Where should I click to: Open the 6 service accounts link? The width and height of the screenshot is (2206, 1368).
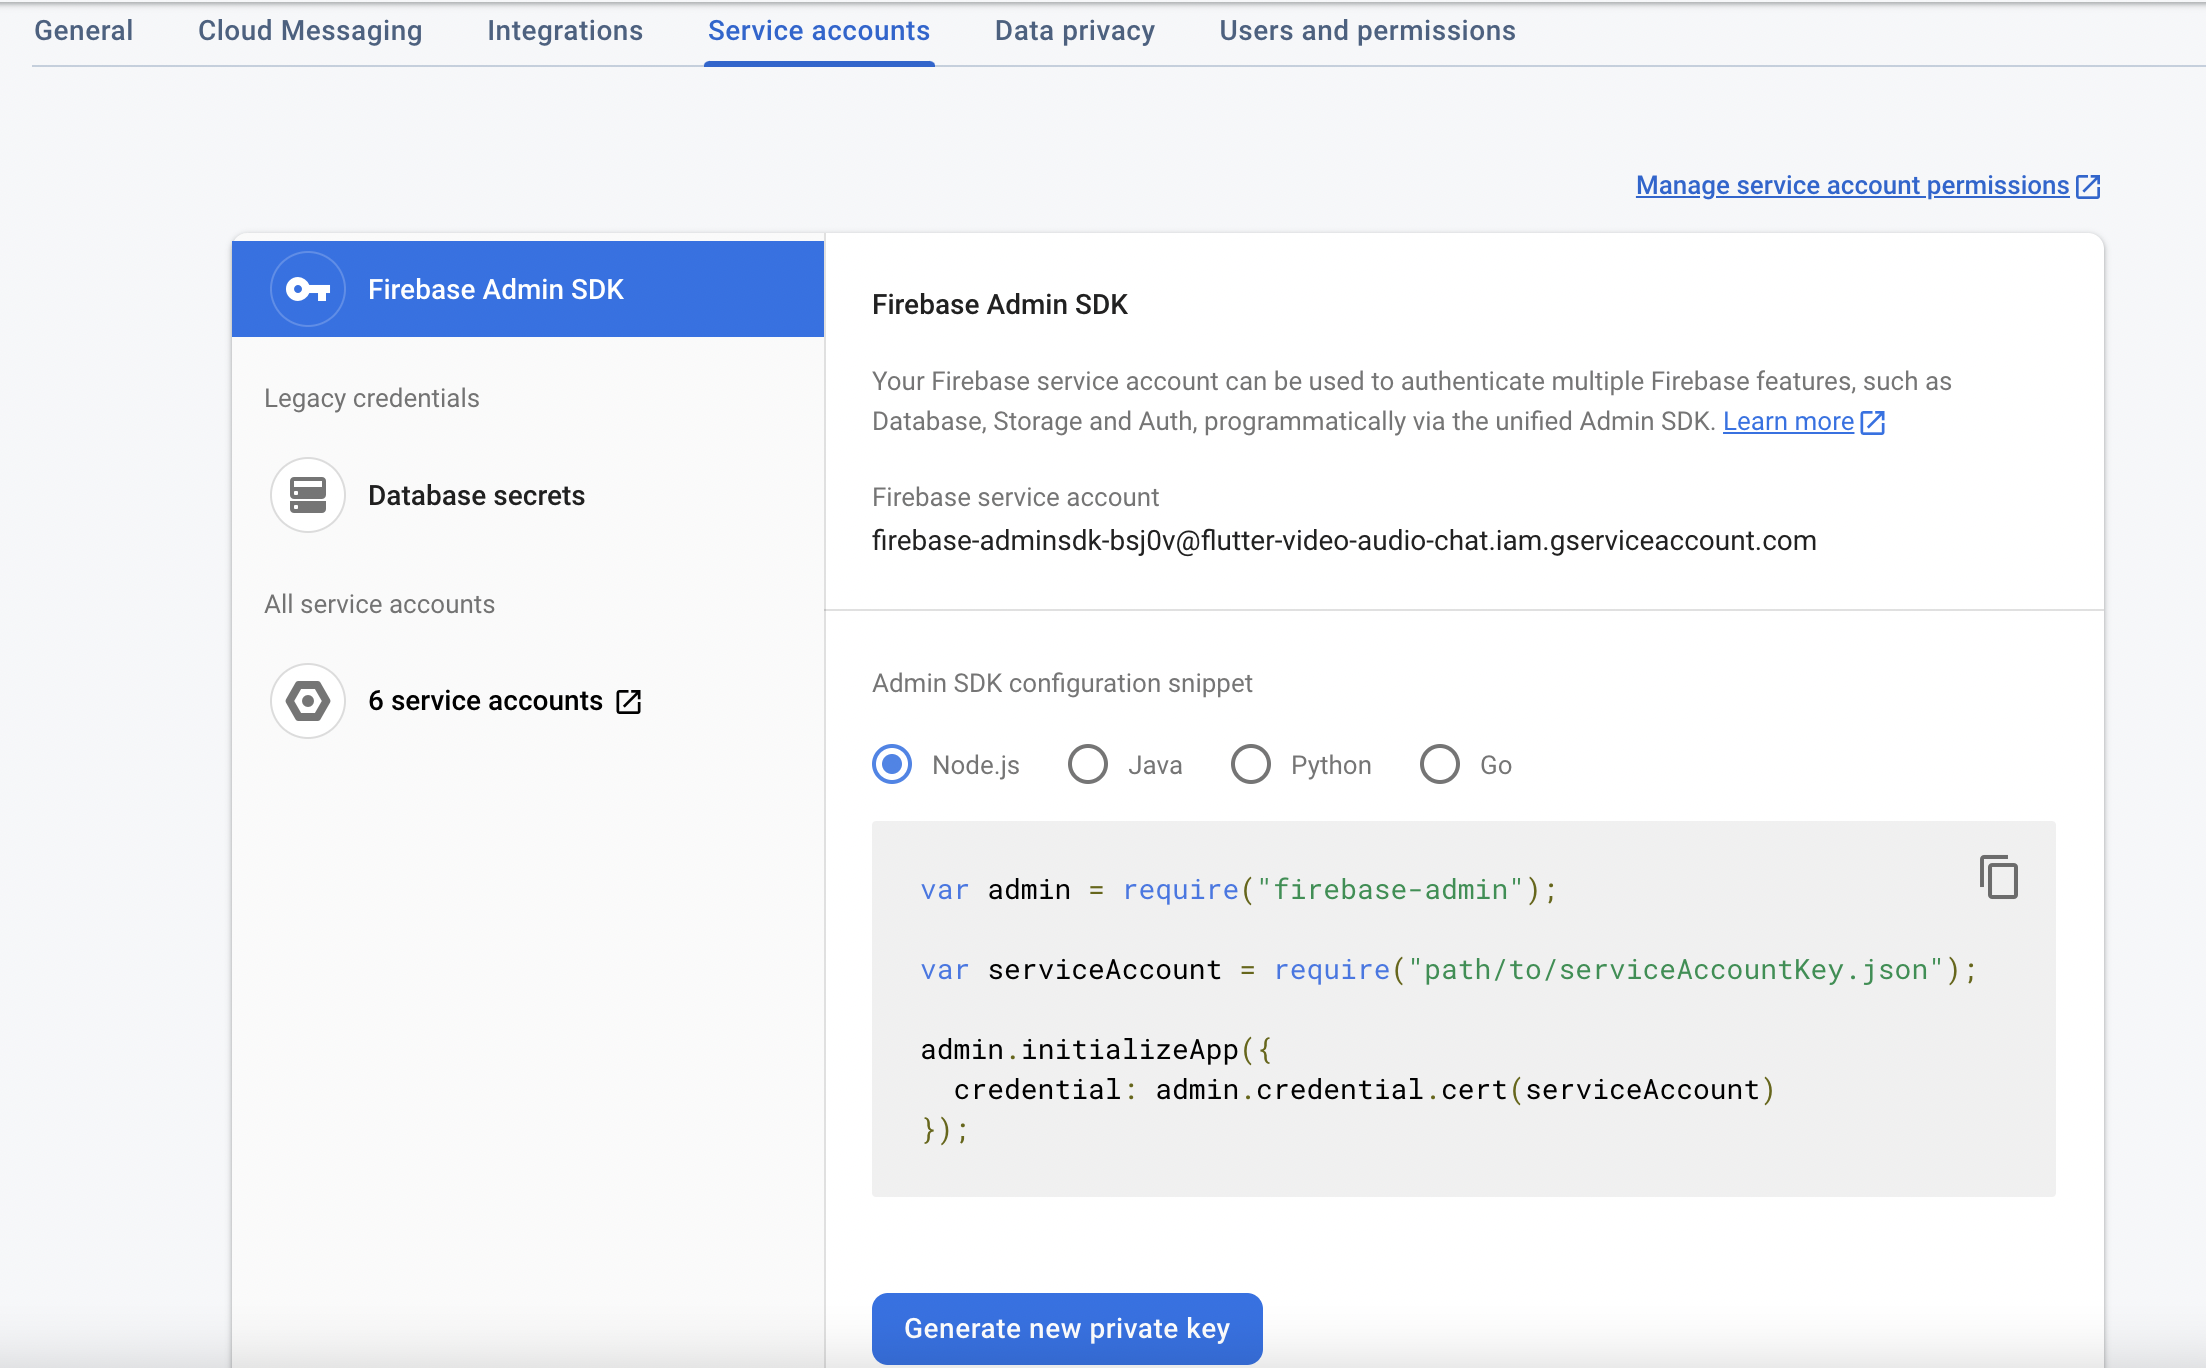pos(485,701)
